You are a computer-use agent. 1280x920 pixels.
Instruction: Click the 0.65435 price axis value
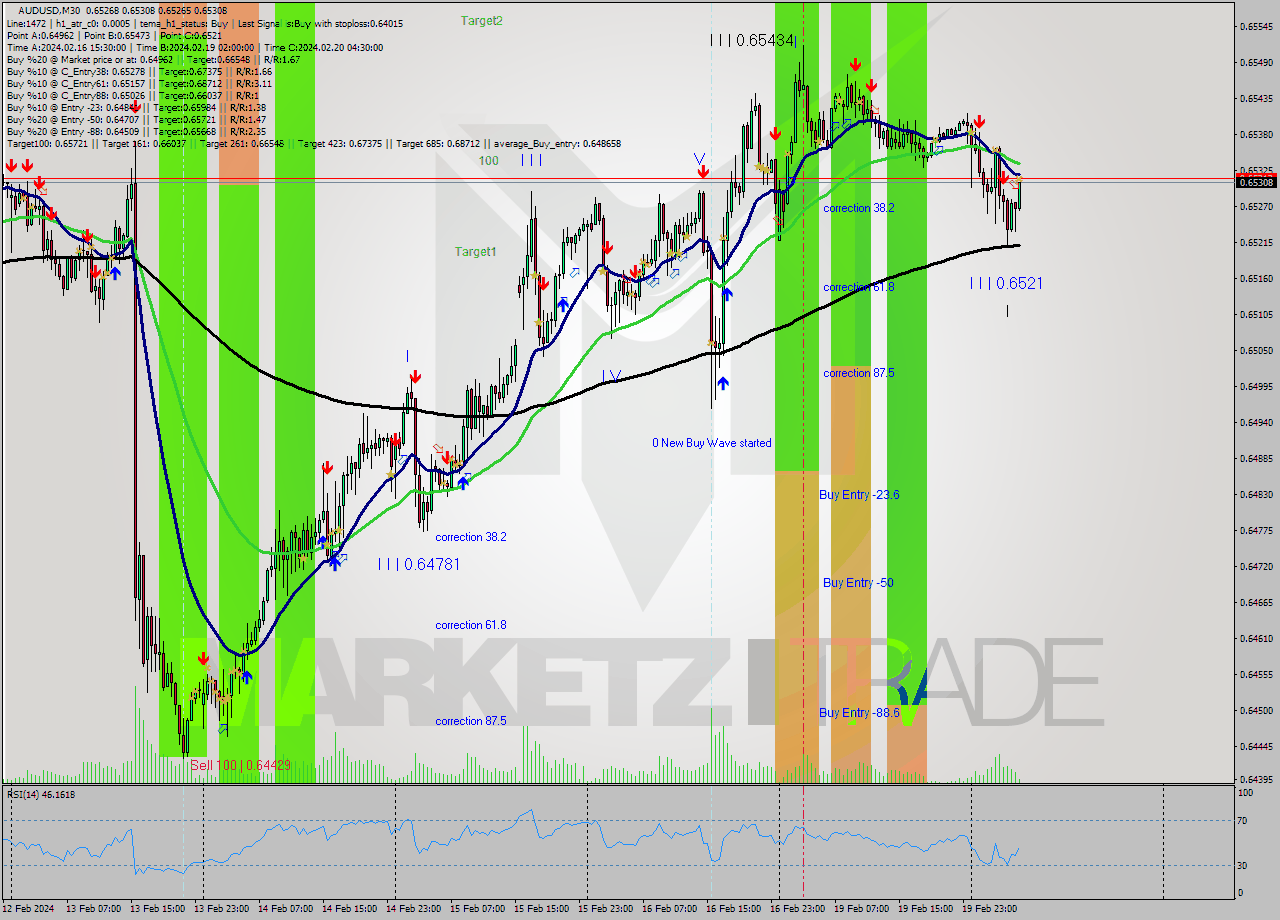[1256, 98]
